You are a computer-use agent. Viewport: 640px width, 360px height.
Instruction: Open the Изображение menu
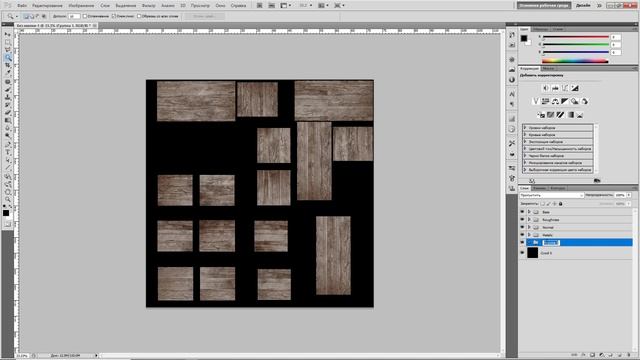tap(81, 6)
